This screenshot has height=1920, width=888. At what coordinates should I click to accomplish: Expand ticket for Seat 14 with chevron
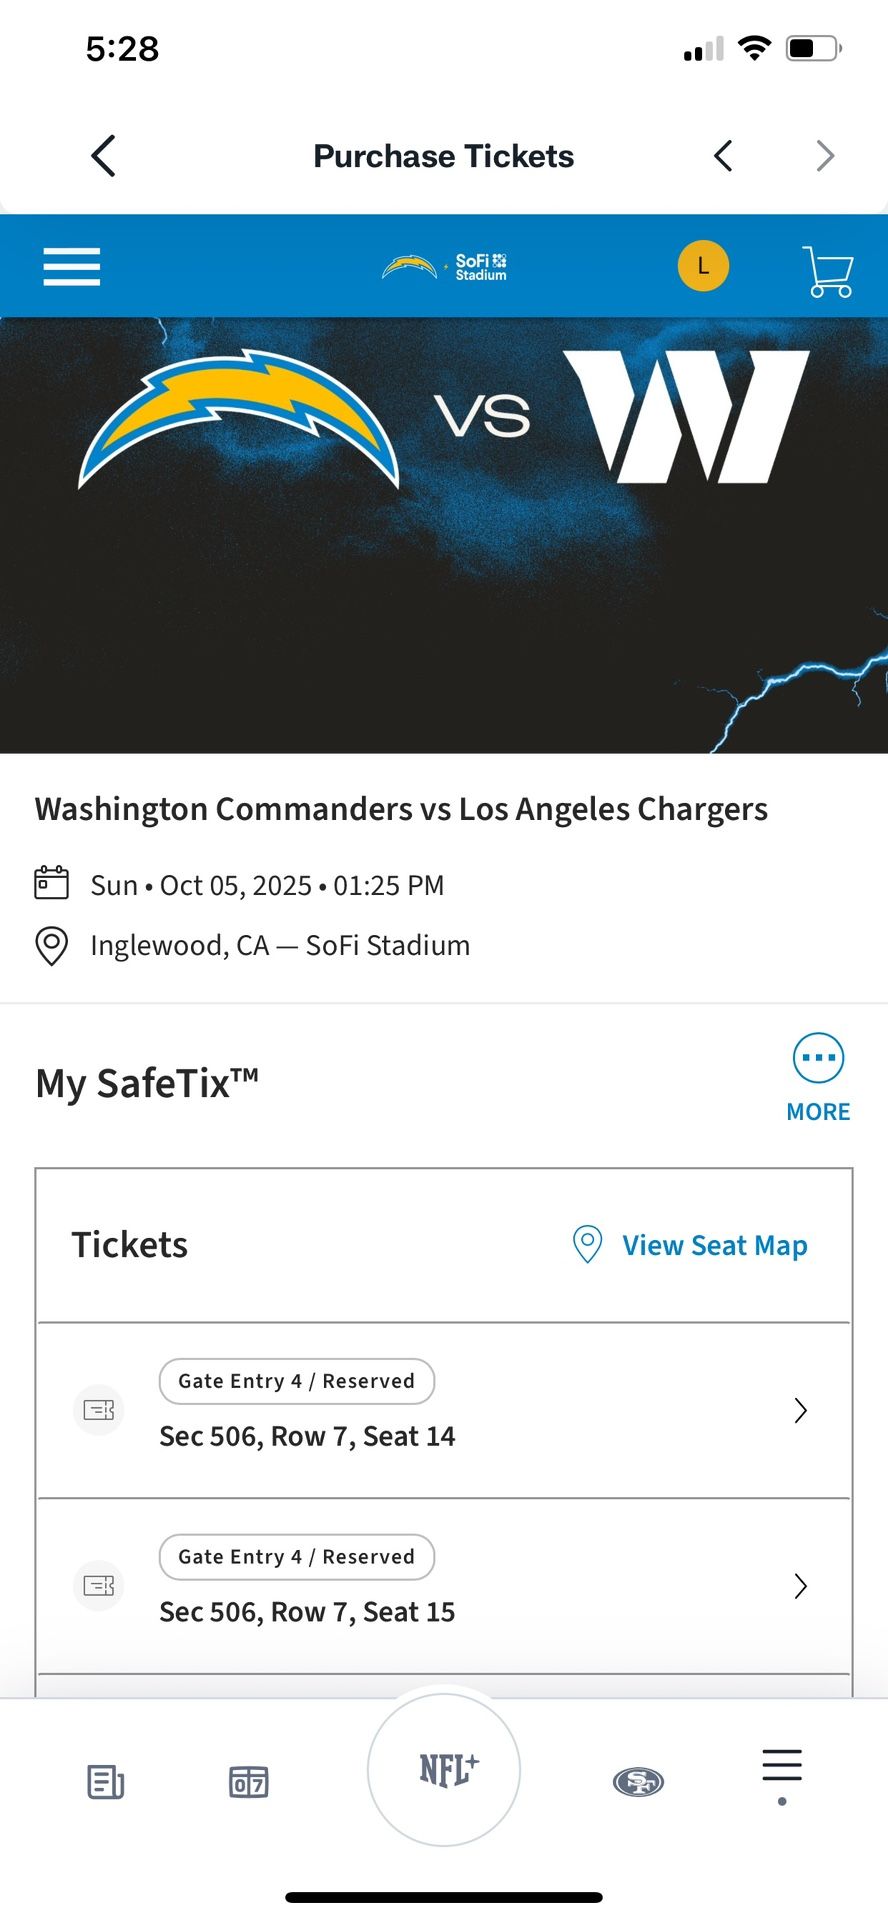click(800, 1410)
